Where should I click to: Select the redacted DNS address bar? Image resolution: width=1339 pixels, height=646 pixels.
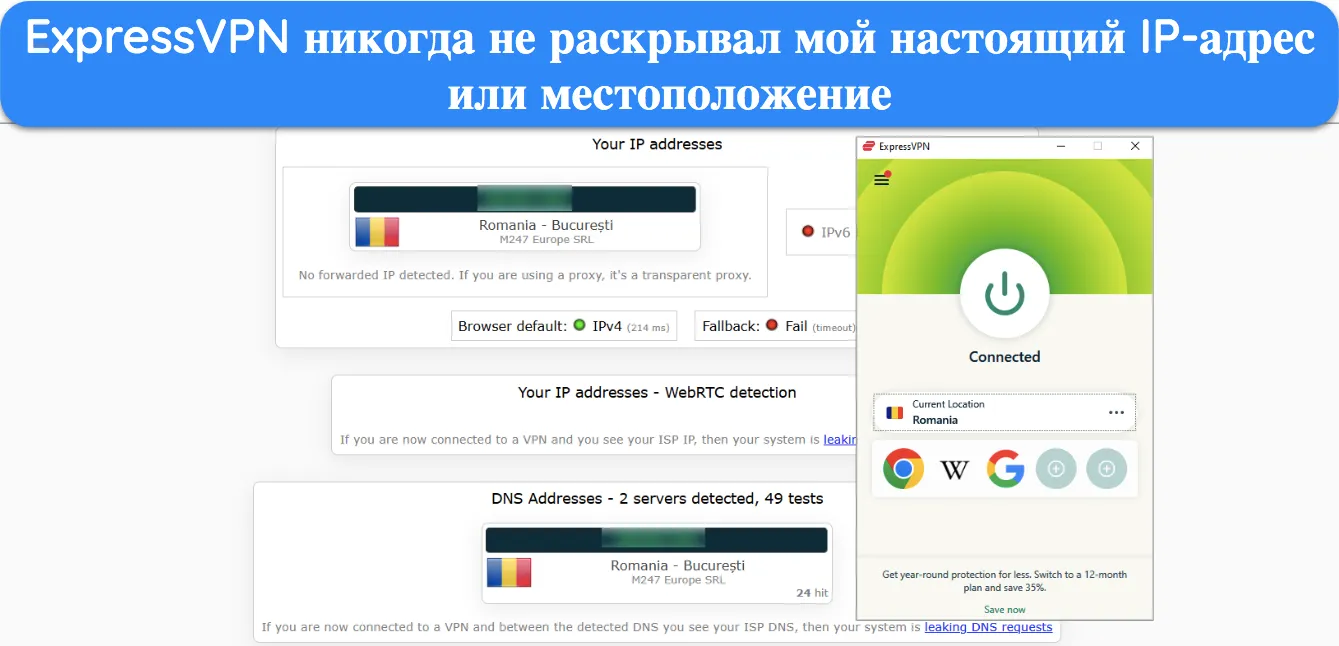[x=656, y=540]
